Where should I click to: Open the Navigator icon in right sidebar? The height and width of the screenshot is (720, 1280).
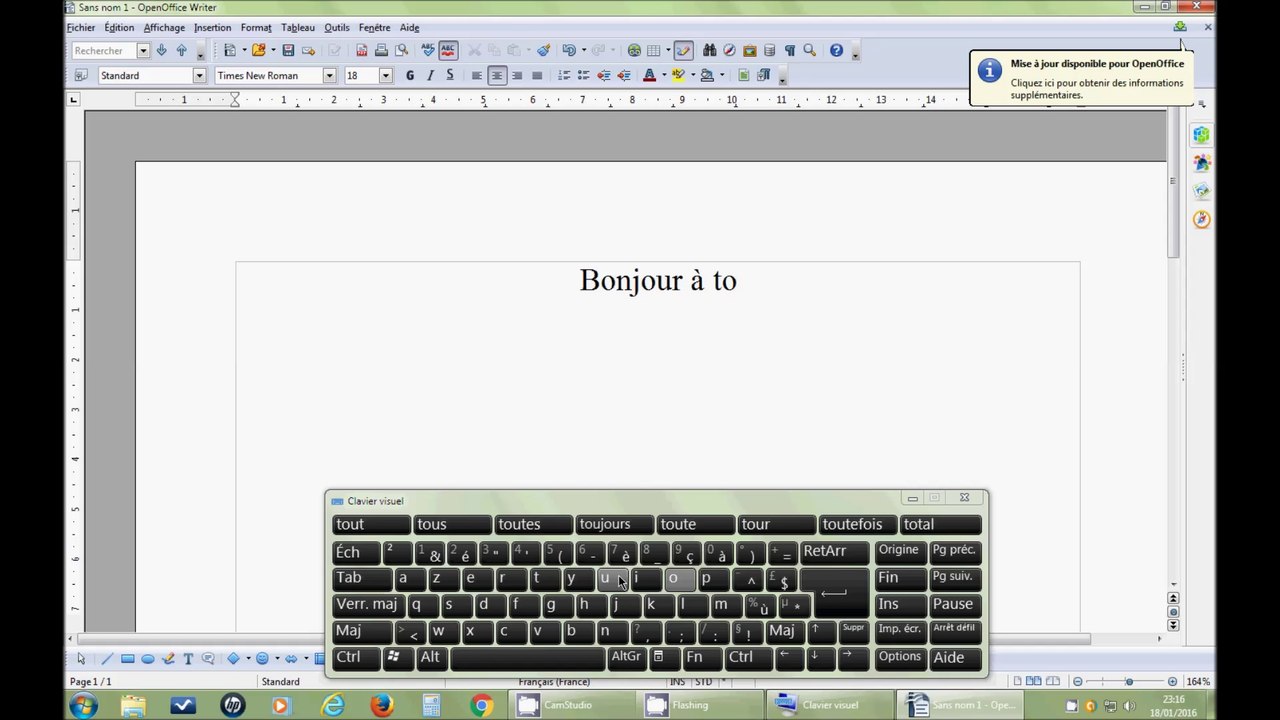click(x=1201, y=219)
